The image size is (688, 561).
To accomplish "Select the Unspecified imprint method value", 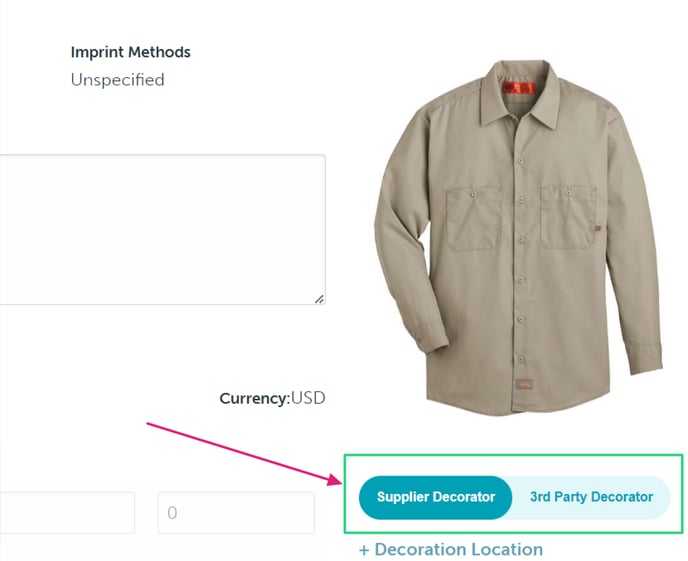I will 117,79.
